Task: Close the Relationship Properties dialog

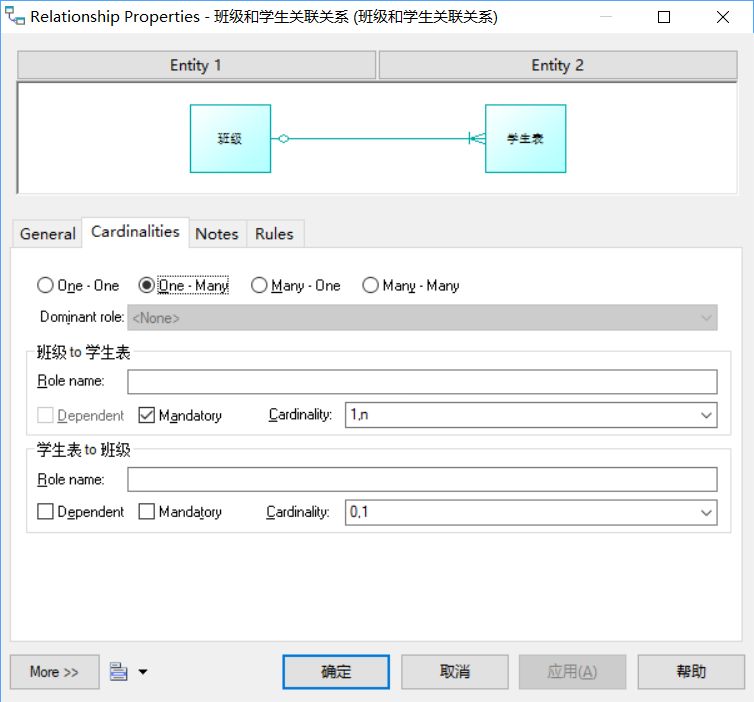Action: pos(722,17)
